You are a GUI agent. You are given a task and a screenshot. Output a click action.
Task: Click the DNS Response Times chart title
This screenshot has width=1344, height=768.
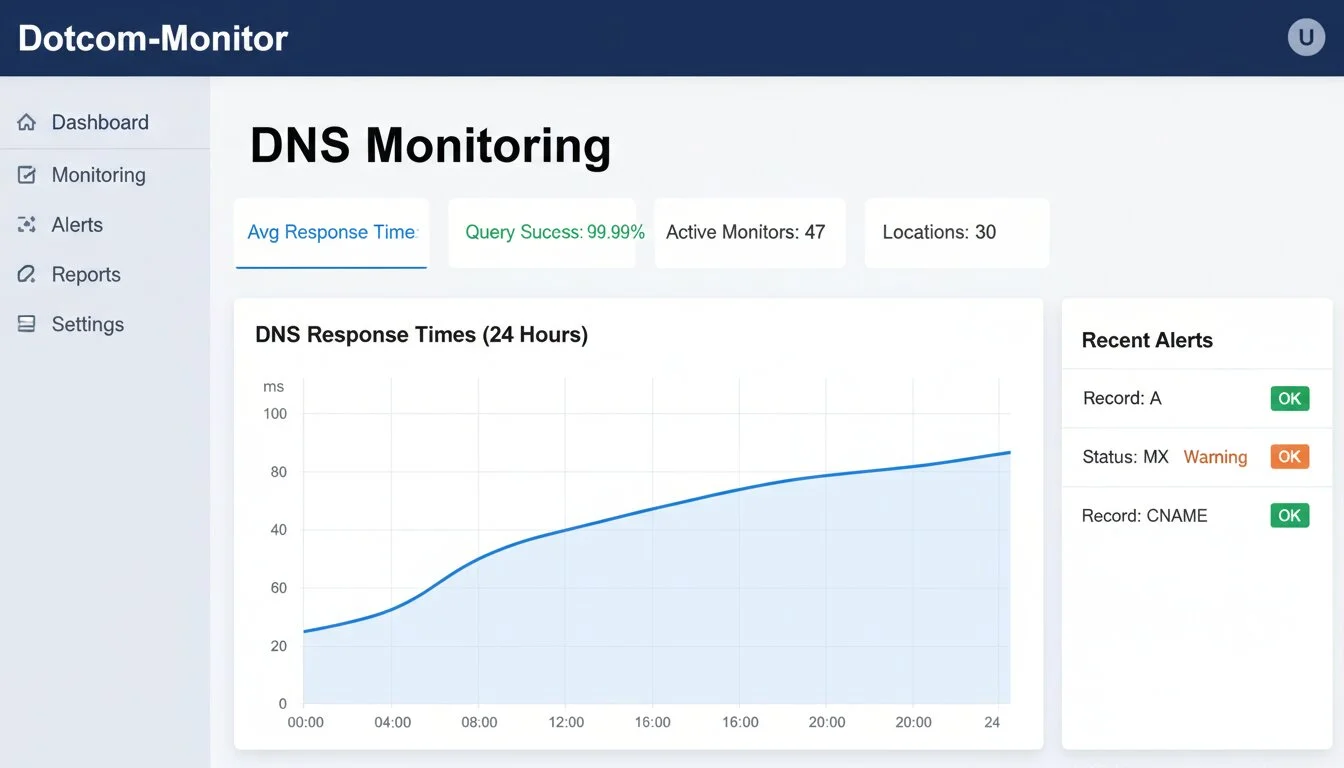[x=421, y=335]
